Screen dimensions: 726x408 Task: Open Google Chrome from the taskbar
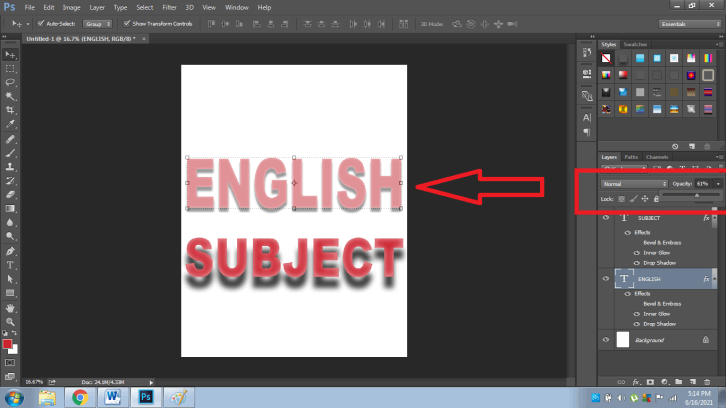79,397
